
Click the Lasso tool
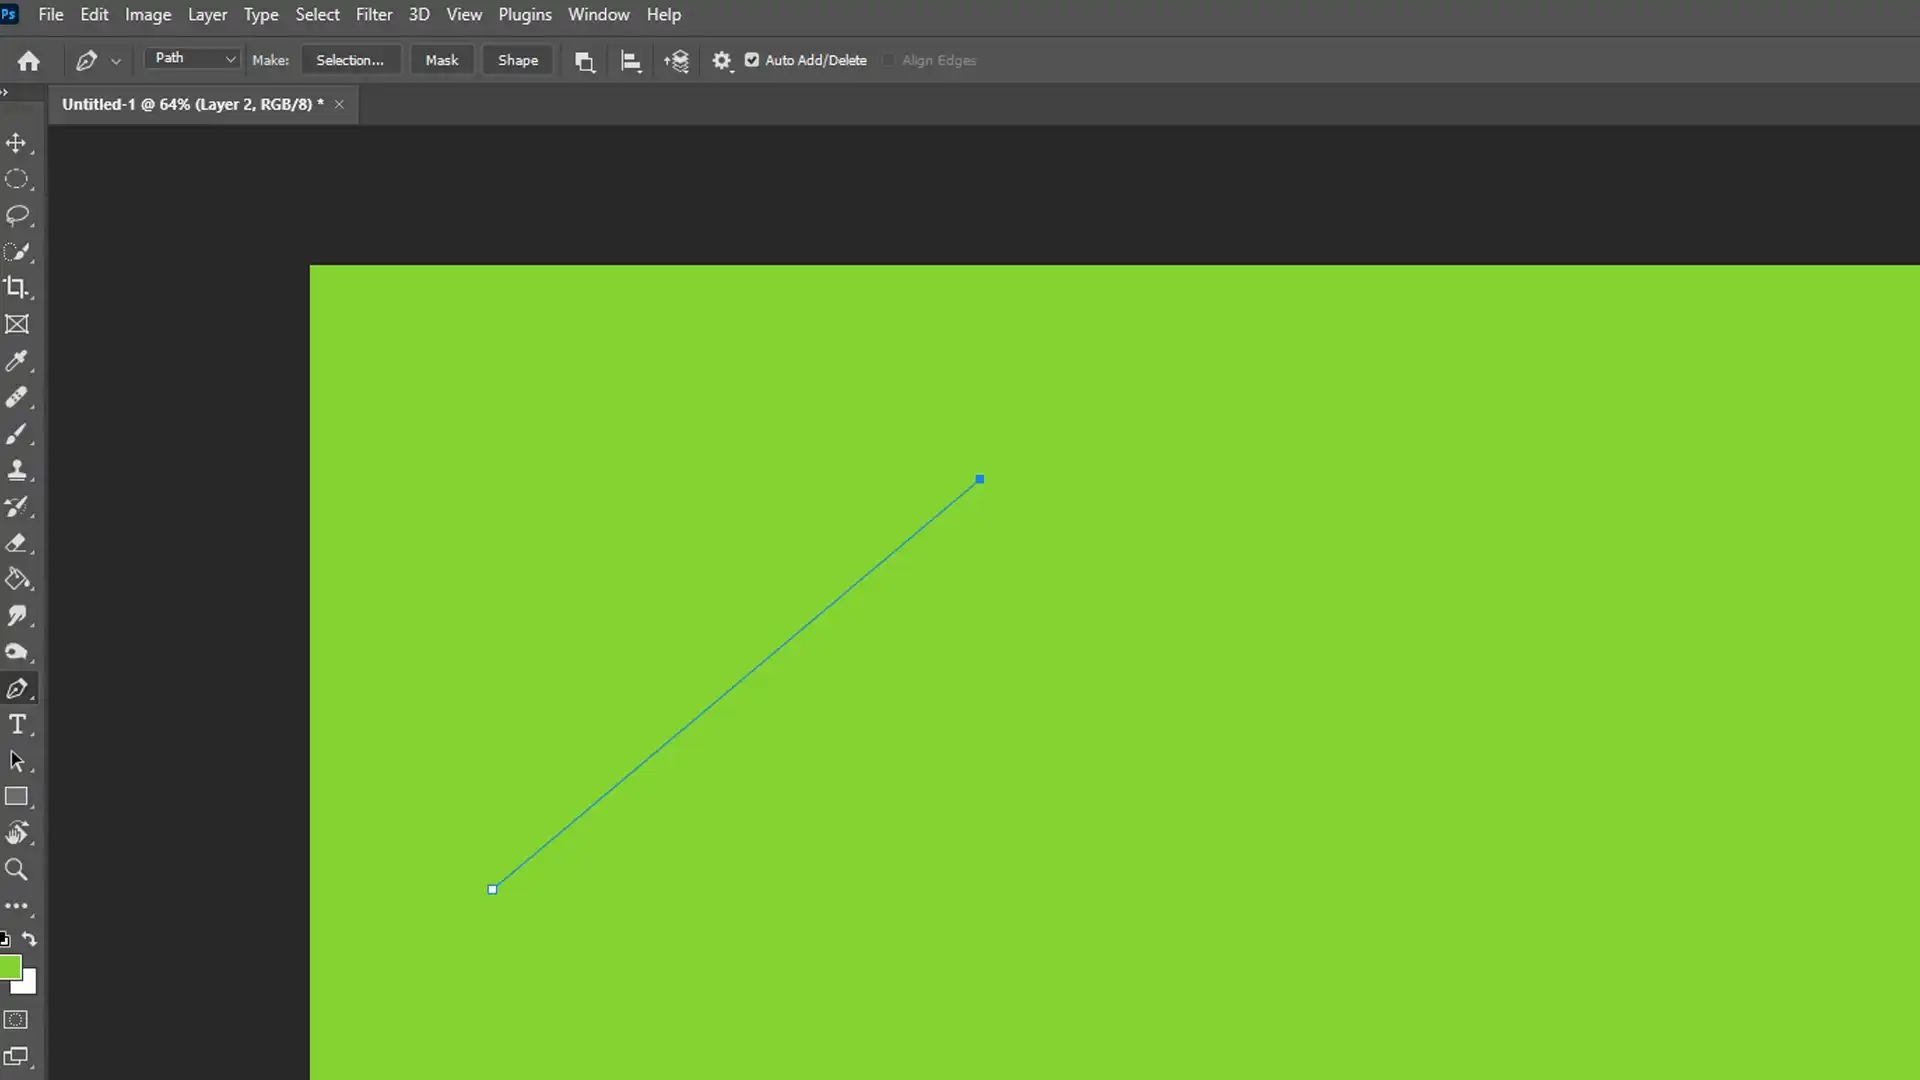(18, 216)
